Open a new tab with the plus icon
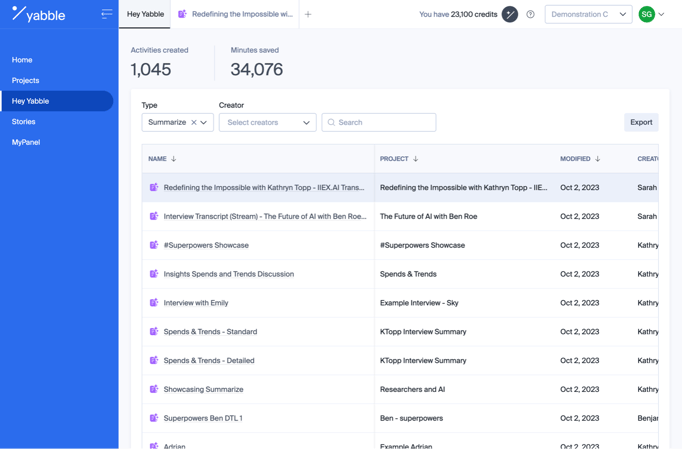 click(308, 14)
